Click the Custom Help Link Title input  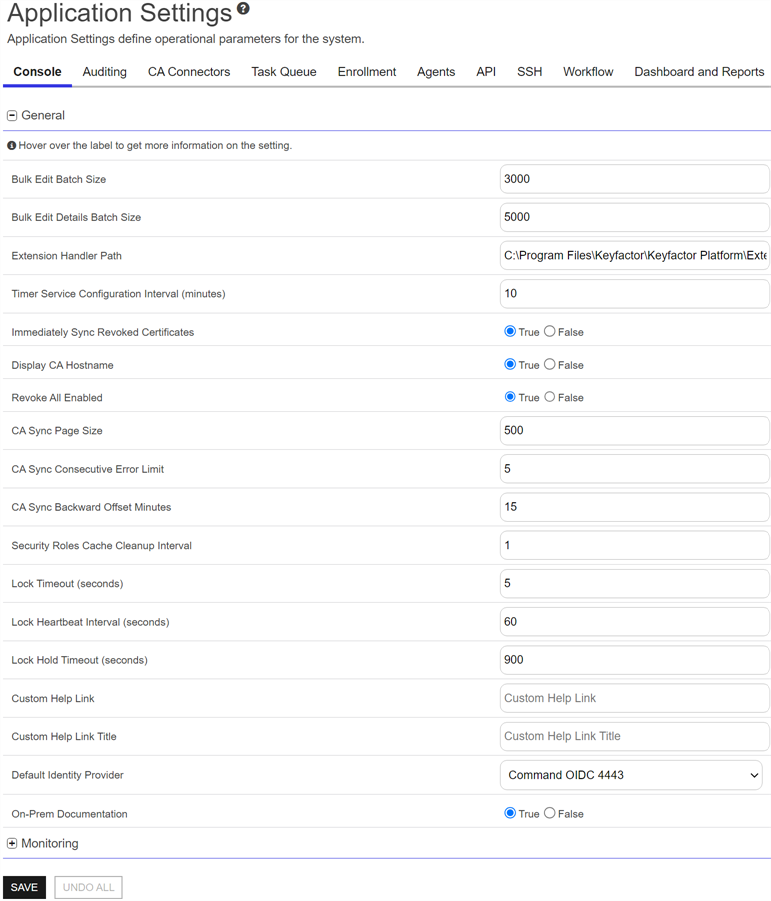tap(635, 736)
